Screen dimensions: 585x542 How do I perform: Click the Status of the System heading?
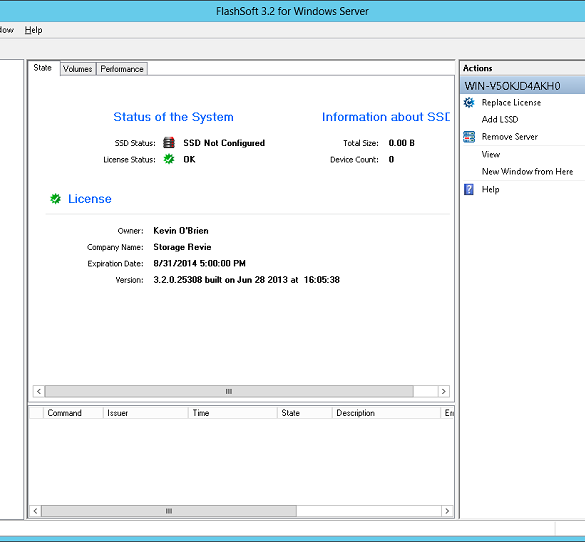click(173, 117)
